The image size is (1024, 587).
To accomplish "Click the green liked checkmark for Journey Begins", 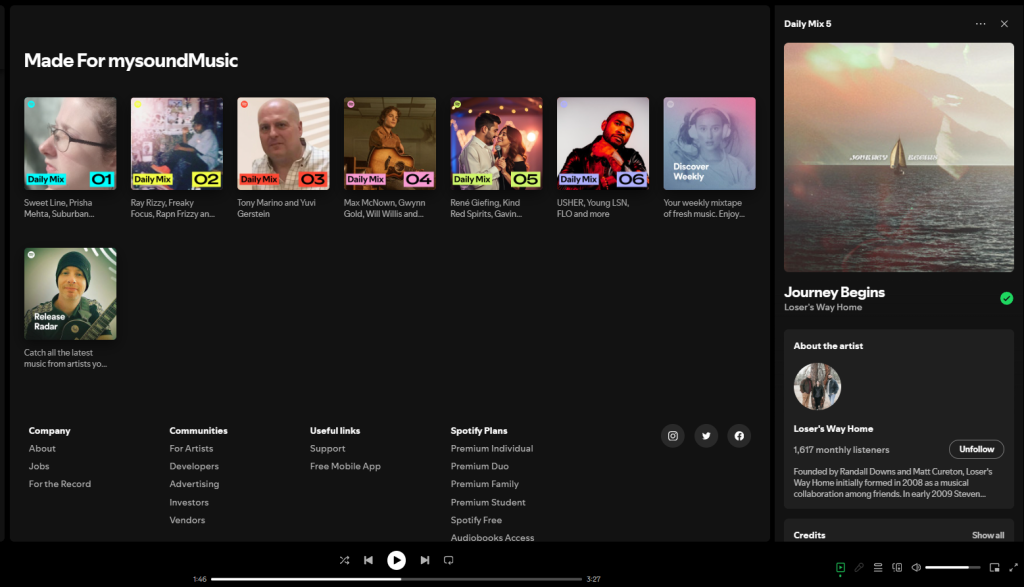I will pos(1006,298).
